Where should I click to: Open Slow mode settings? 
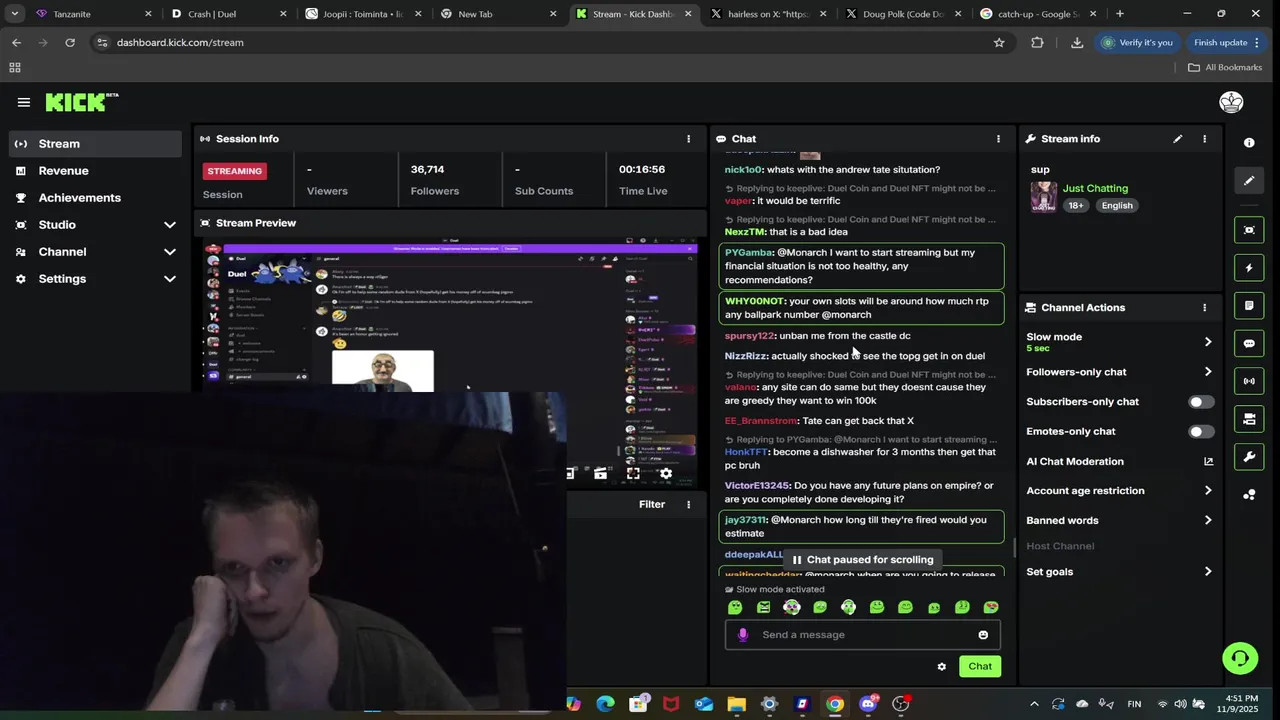tap(1119, 342)
